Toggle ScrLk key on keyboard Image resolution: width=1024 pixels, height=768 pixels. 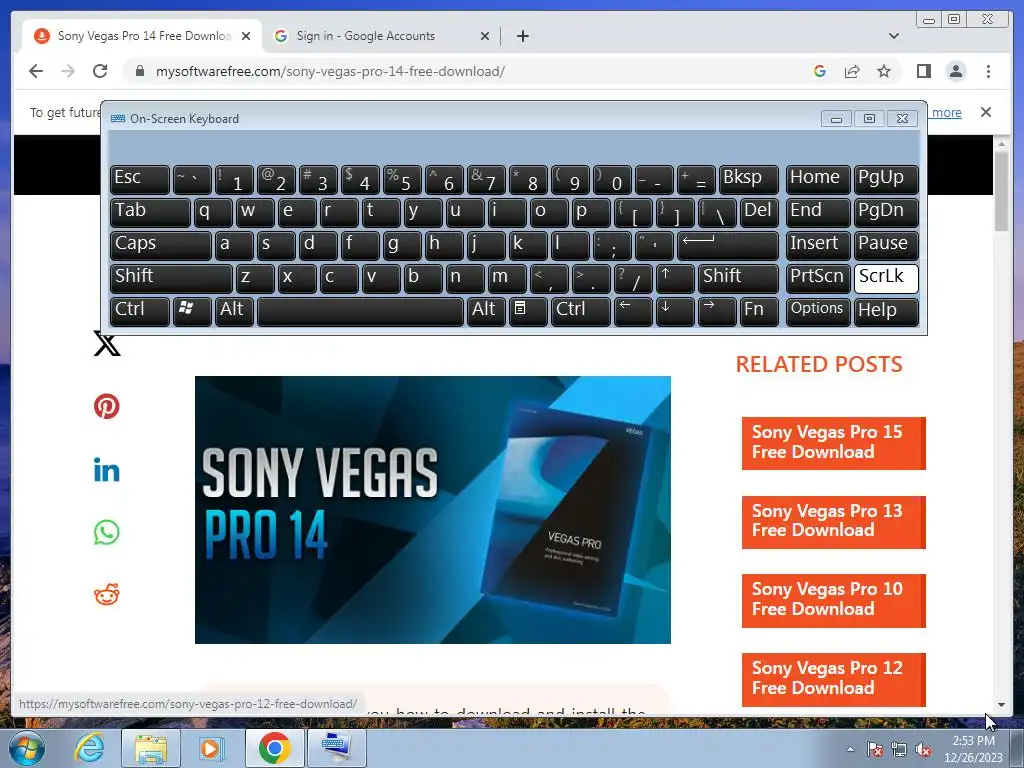point(886,278)
